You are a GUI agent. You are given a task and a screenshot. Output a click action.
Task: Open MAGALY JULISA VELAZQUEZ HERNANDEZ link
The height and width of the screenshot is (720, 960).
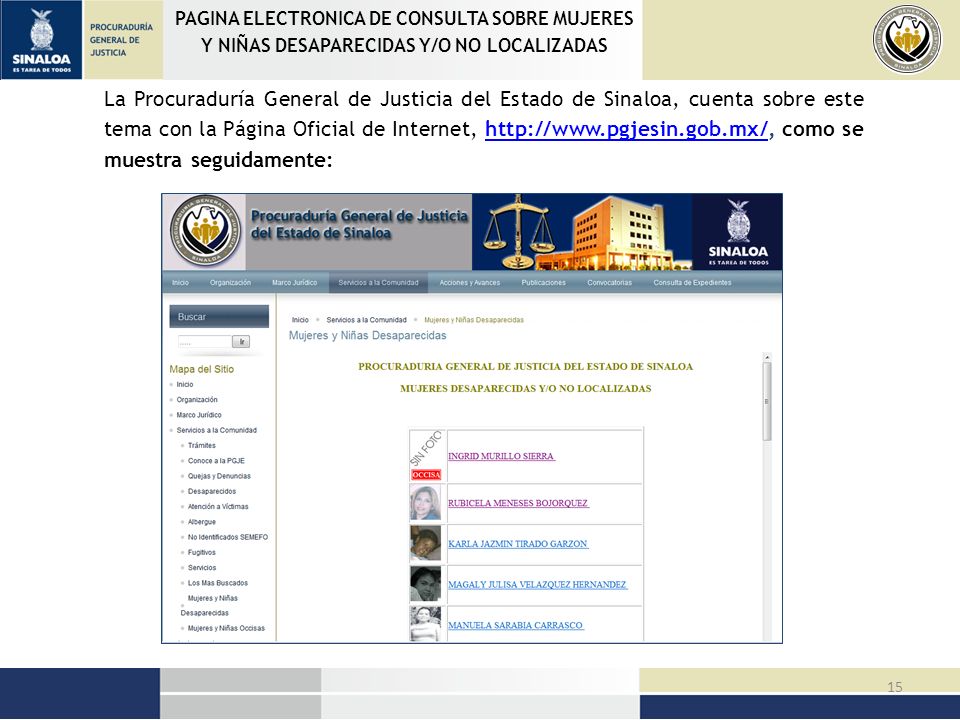[x=538, y=585]
